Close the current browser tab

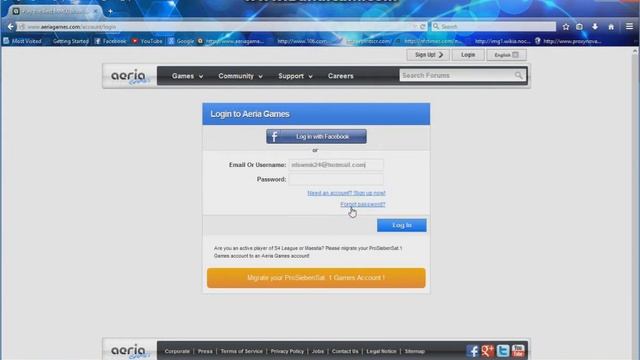[x=95, y=11]
